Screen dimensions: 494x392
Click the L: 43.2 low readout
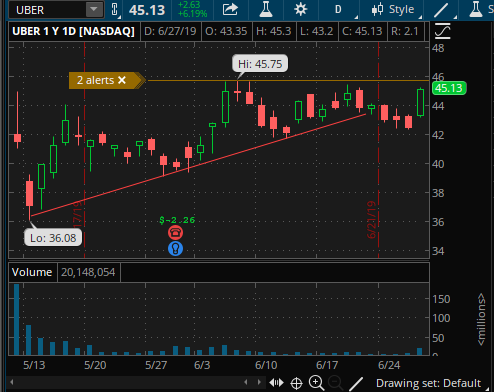[x=317, y=31]
